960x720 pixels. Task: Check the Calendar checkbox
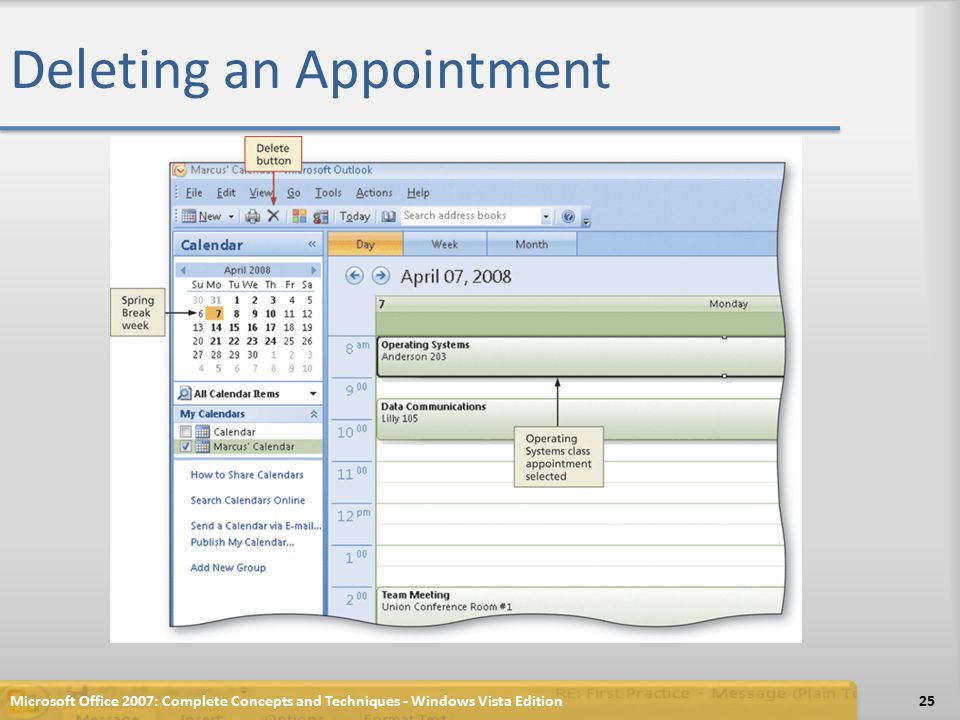[x=186, y=432]
